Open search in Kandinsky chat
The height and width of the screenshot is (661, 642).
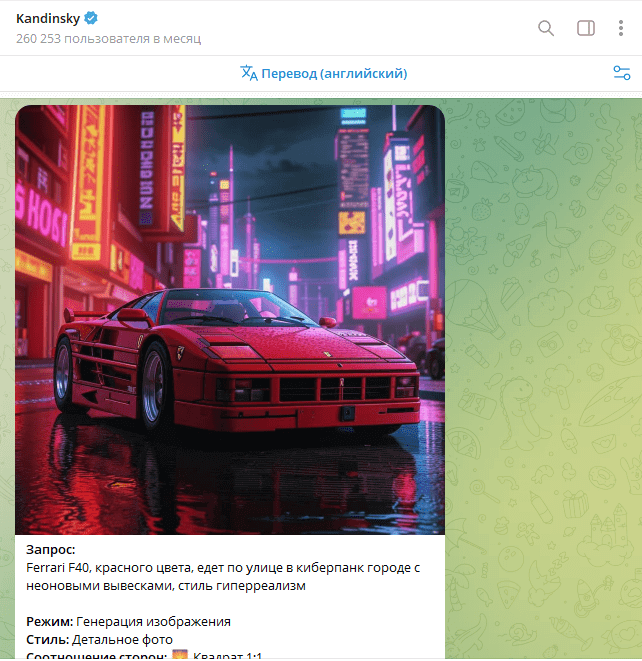click(x=546, y=28)
